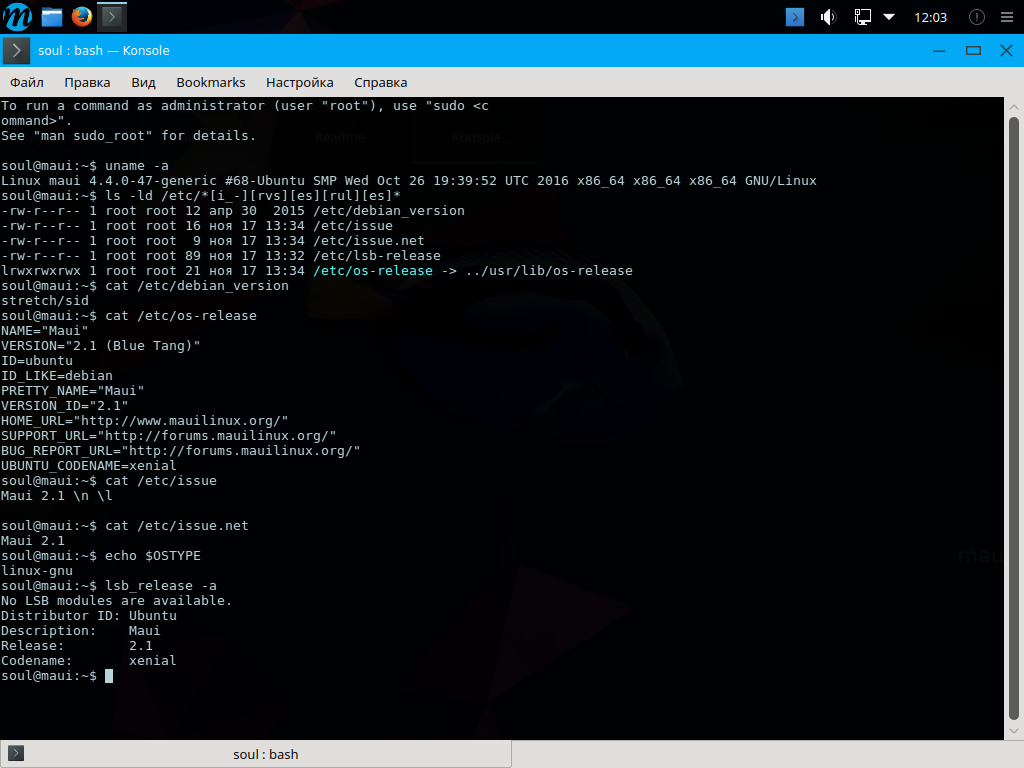Screen dimensions: 1024x768
Task: Click the 'stretch/sid' output line
Action: coord(44,301)
